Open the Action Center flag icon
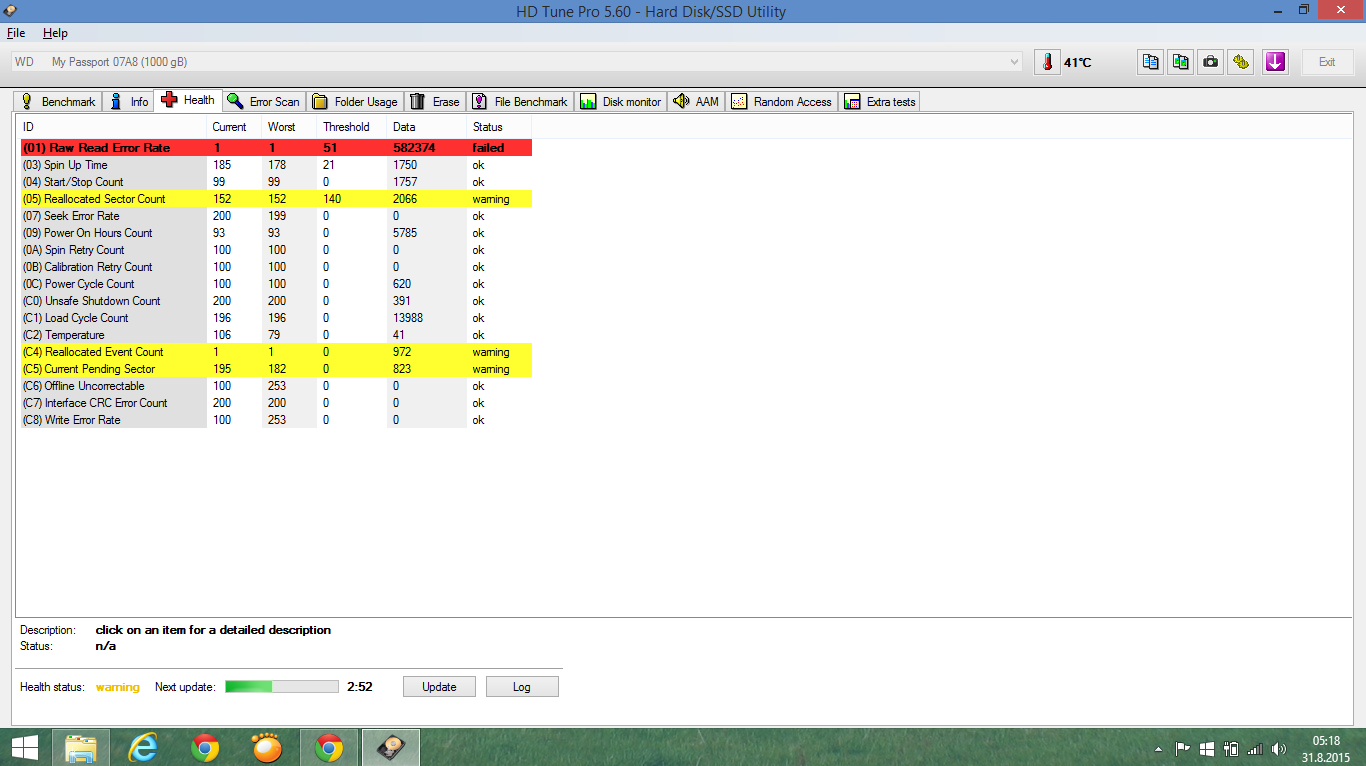This screenshot has height=766, width=1366. pos(1182,748)
